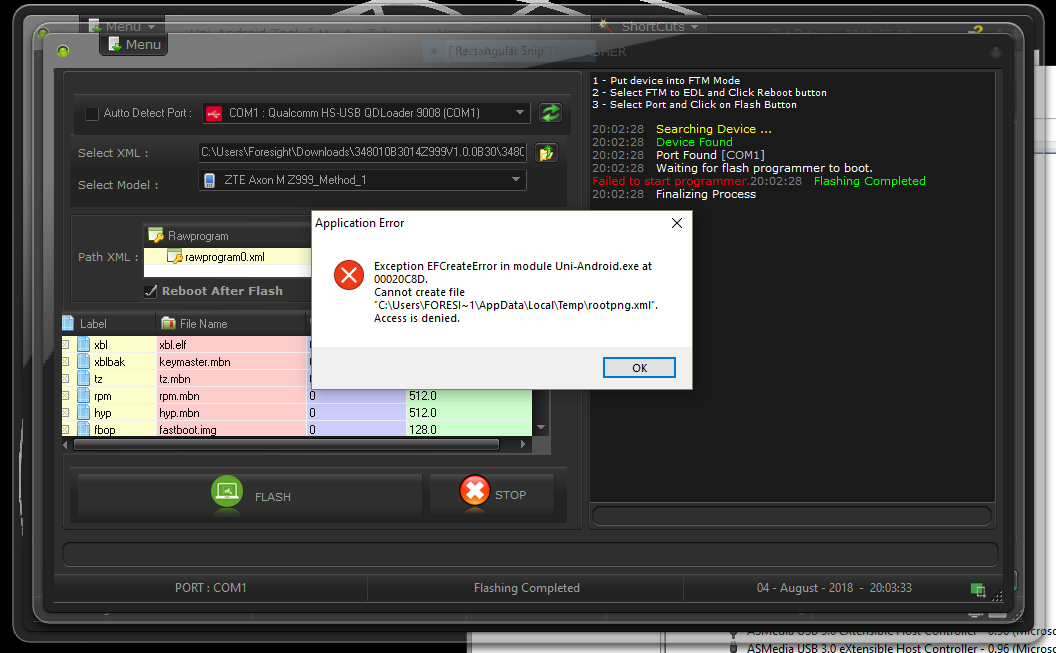Toggle the hyp row checkbox
This screenshot has height=653, width=1056.
[65, 413]
